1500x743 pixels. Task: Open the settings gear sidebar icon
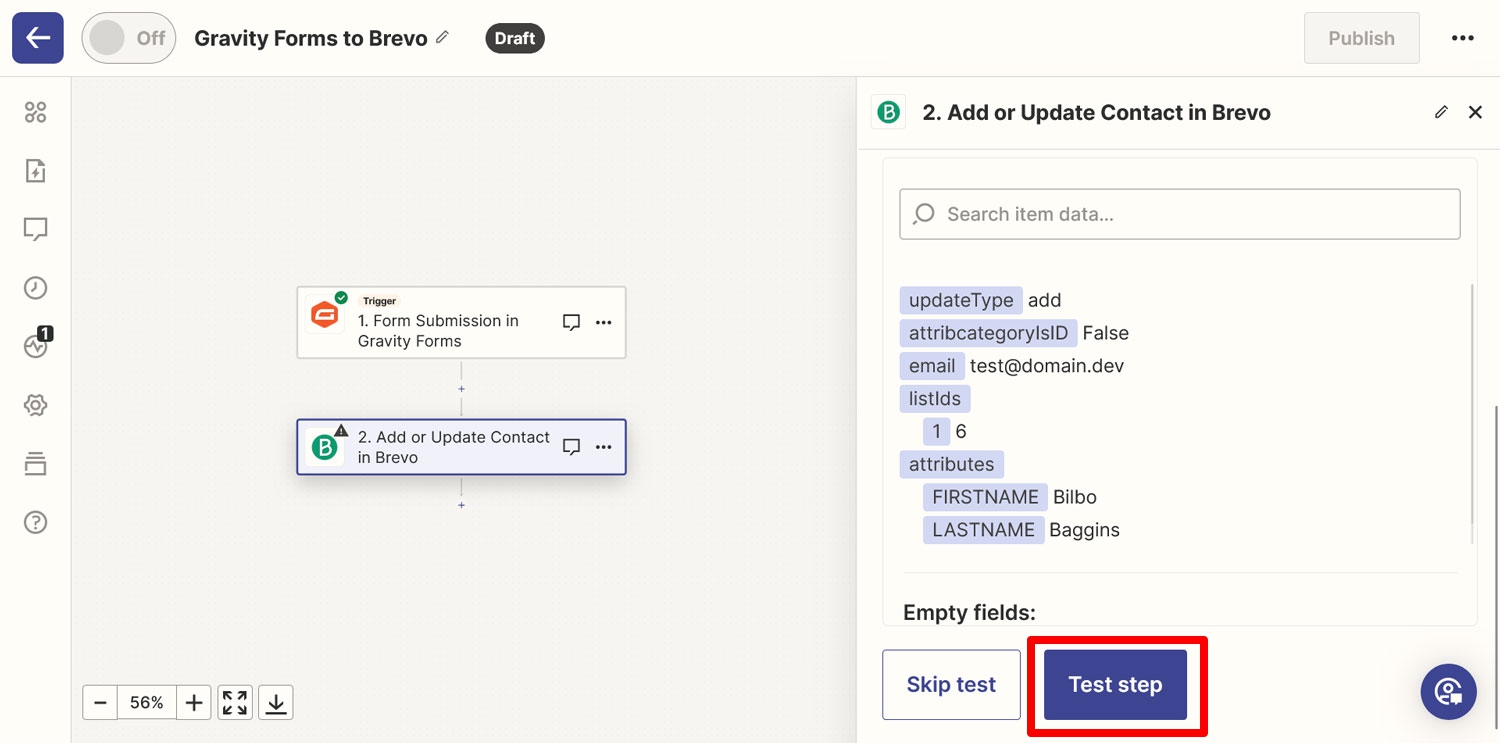point(36,405)
